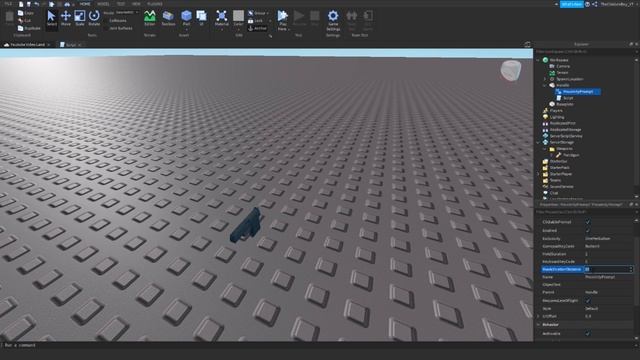This screenshot has width=640, height=360.
Task: Click the Name property value ProximityPrompt
Action: pyautogui.click(x=600, y=277)
